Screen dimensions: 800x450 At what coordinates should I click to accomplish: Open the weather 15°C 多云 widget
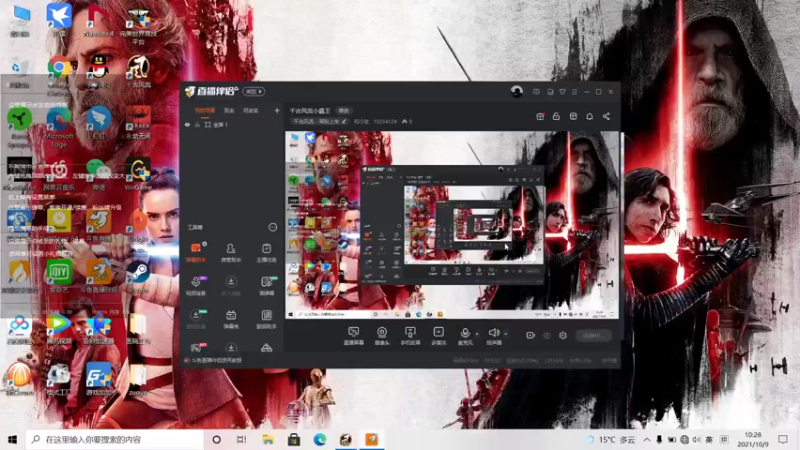click(610, 439)
